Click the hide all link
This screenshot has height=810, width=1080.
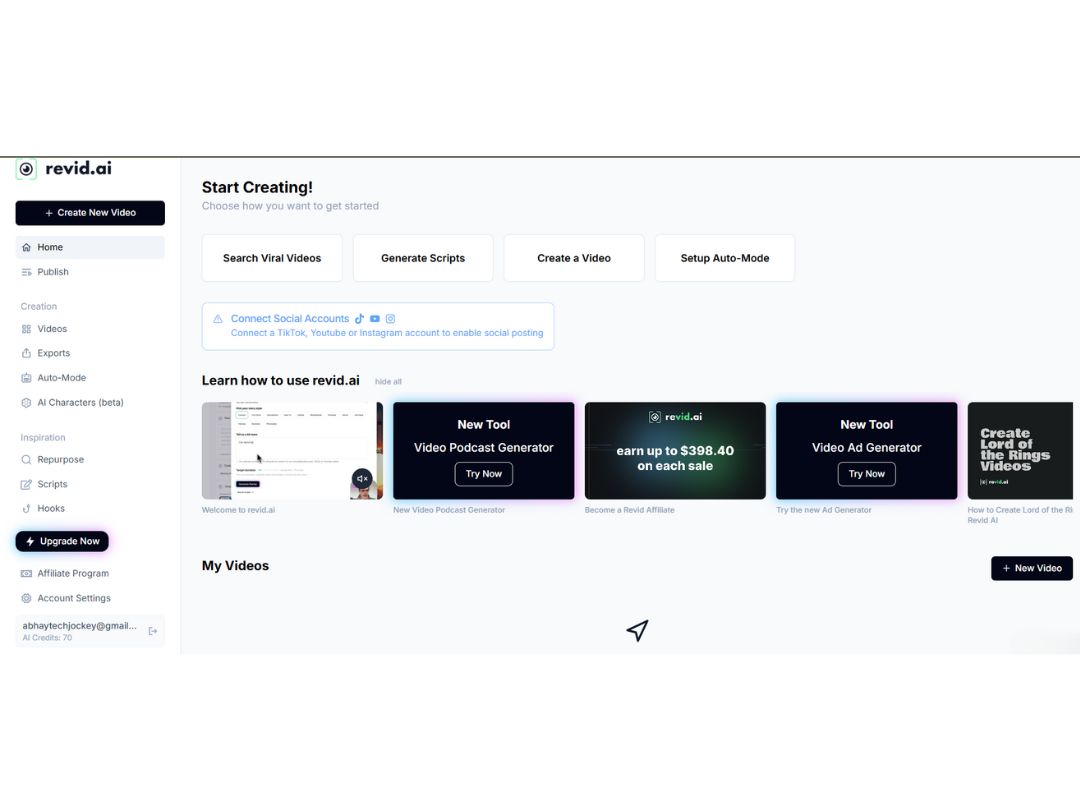pyautogui.click(x=388, y=382)
